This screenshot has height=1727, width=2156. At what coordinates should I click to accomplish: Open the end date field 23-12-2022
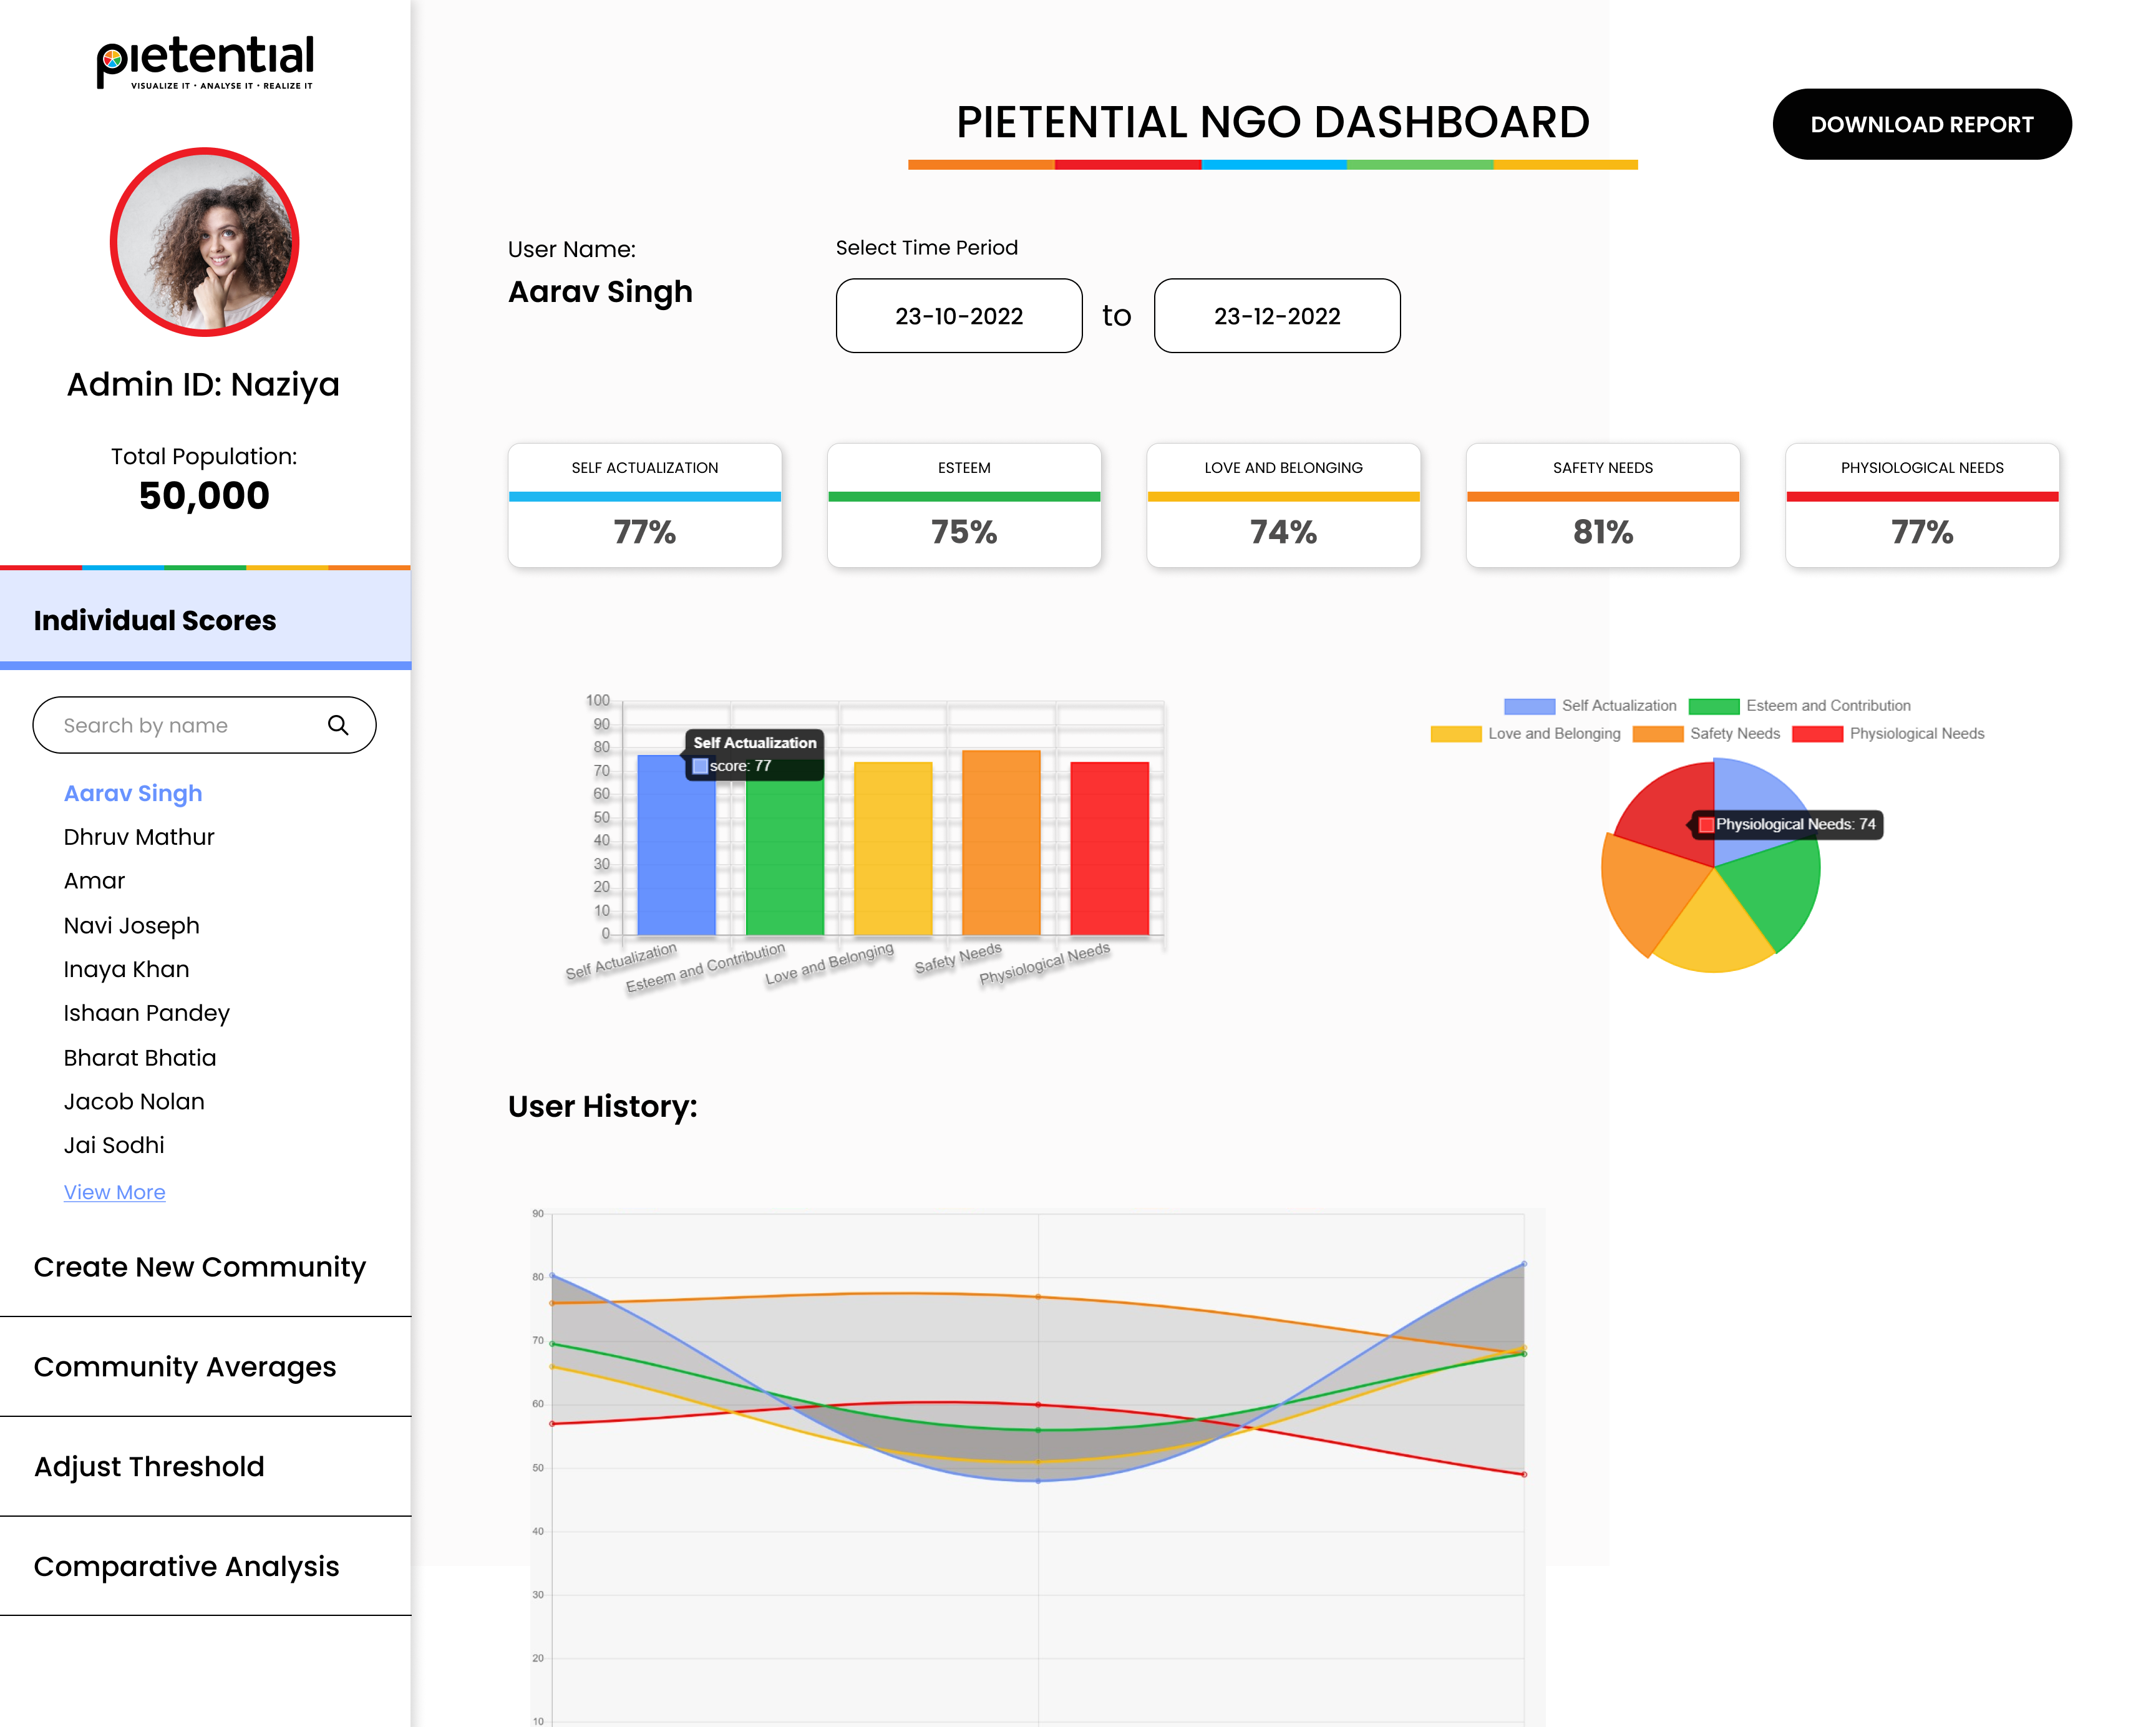click(1276, 316)
